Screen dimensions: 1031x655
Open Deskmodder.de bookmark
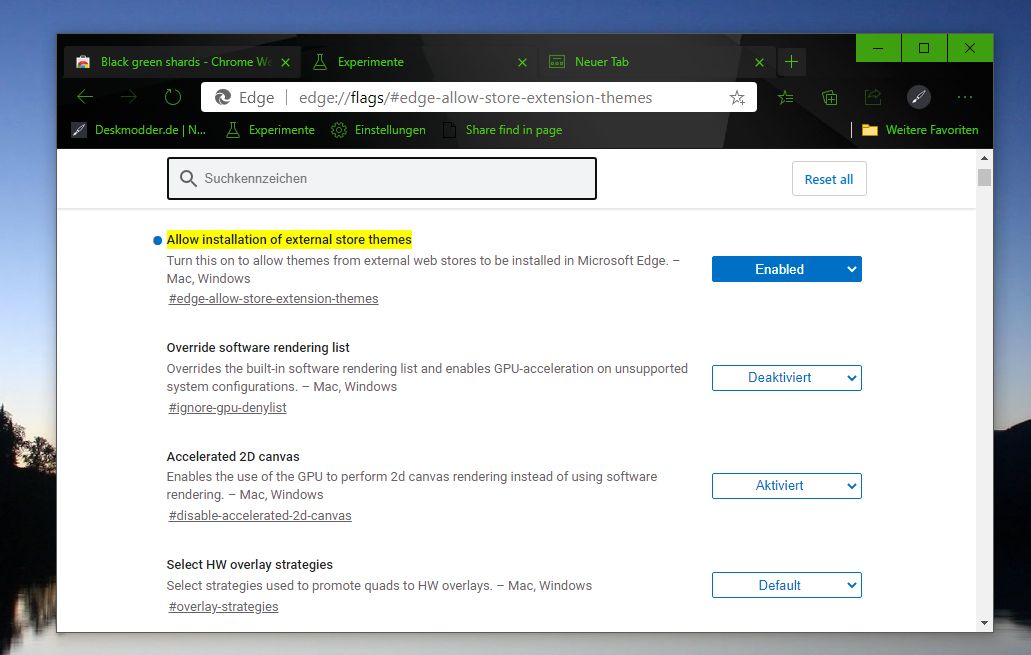pos(139,130)
